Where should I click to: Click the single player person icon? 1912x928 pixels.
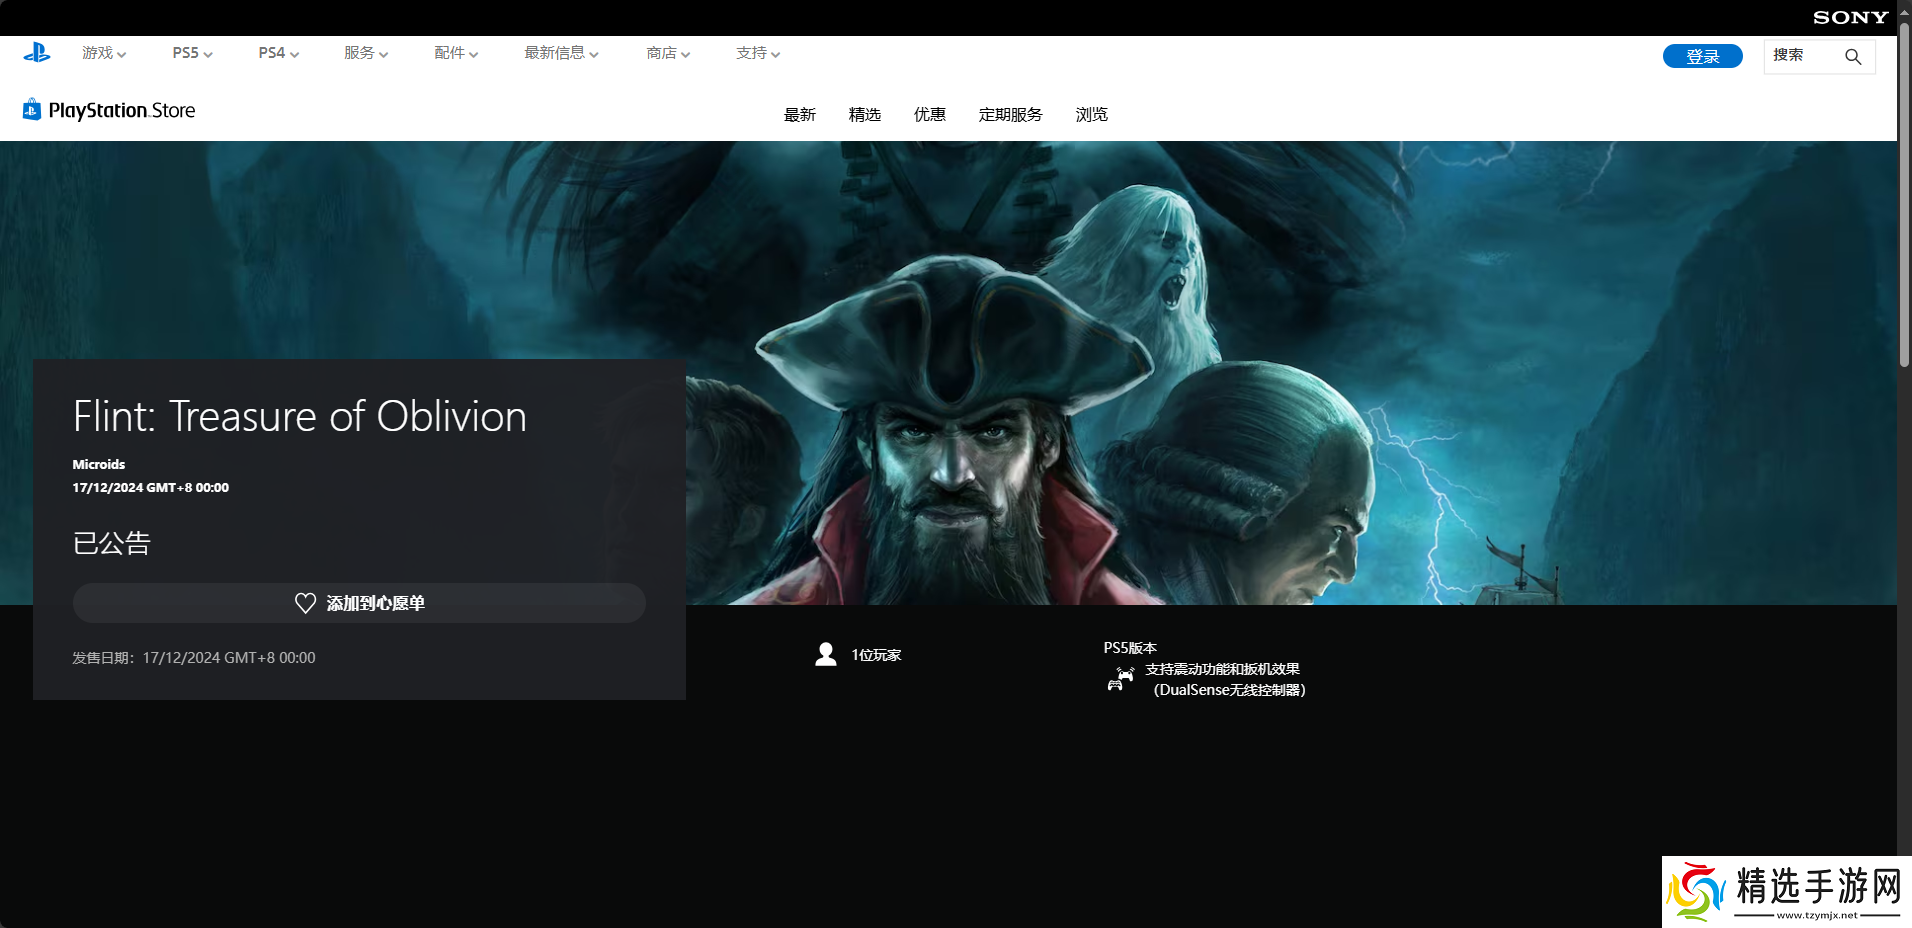826,655
